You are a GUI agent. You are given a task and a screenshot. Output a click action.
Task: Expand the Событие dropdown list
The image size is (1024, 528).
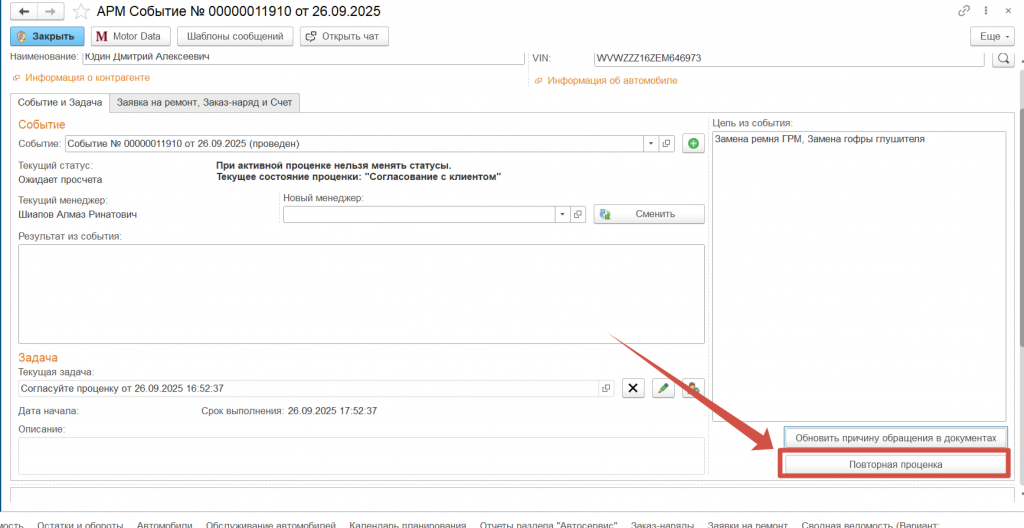point(650,143)
